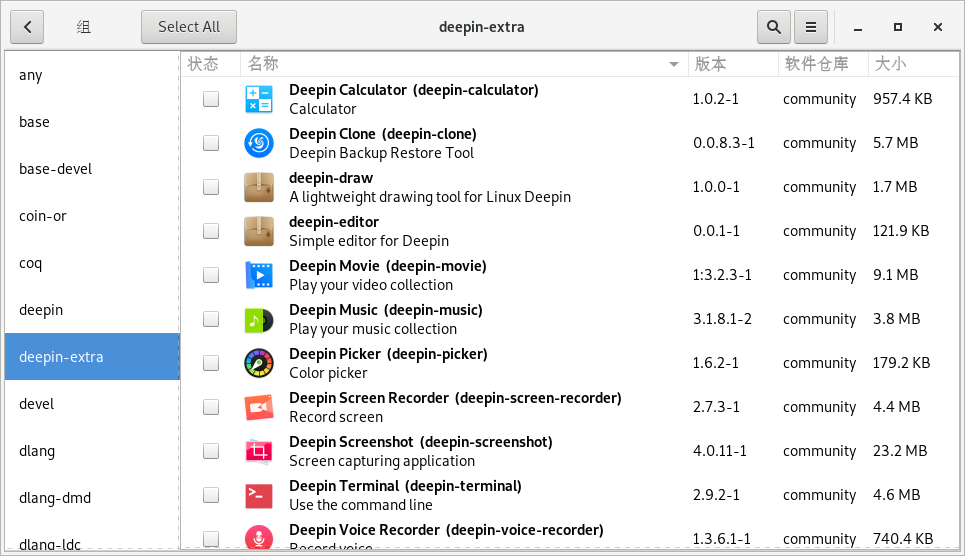965x556 pixels.
Task: Open the 'coq' group
Action: 92,263
